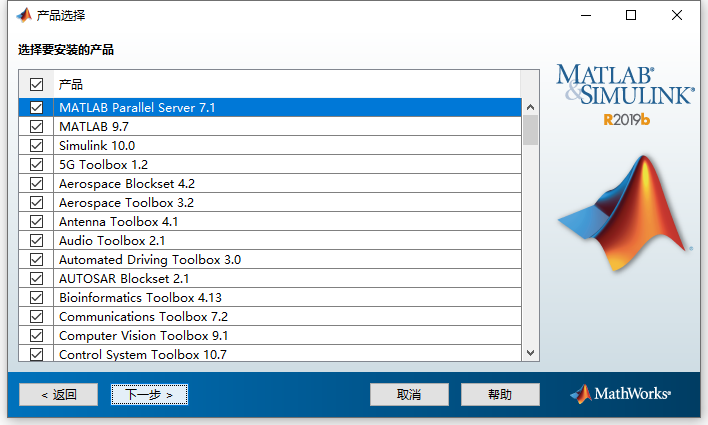Minimize the 产品选择 window
Screen dimensions: 708x425
click(586, 15)
